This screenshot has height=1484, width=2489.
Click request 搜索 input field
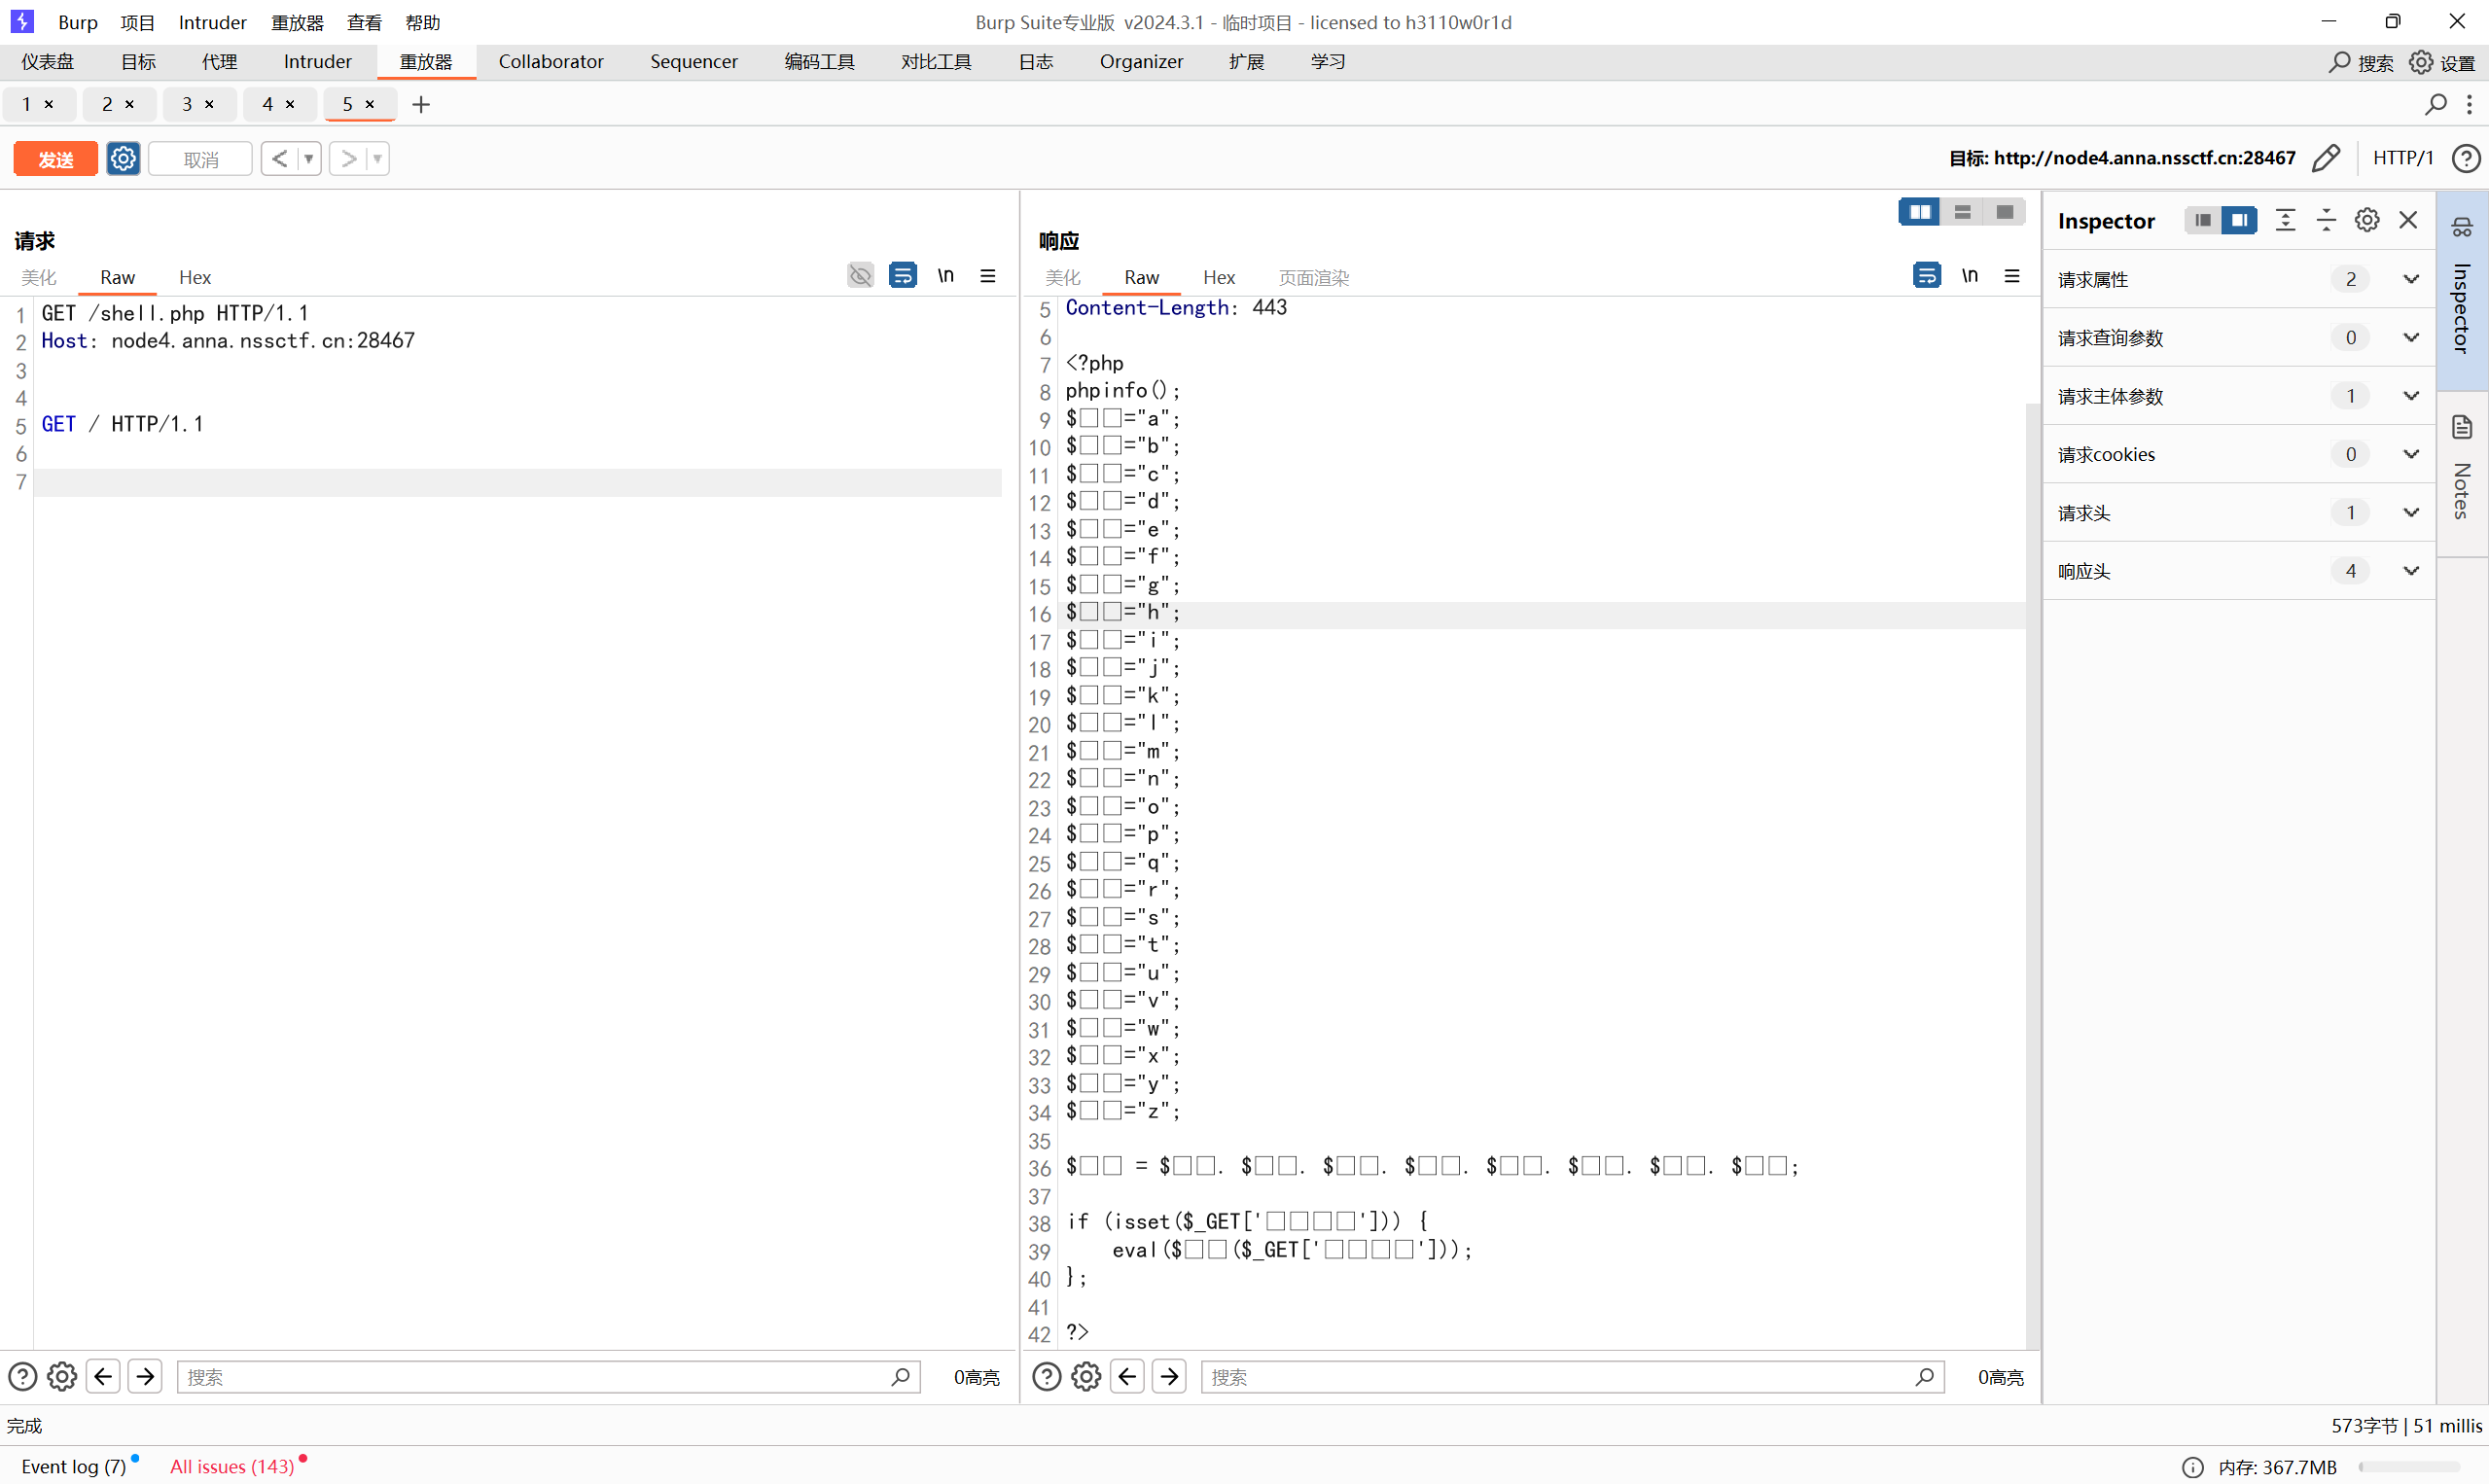(x=548, y=1377)
